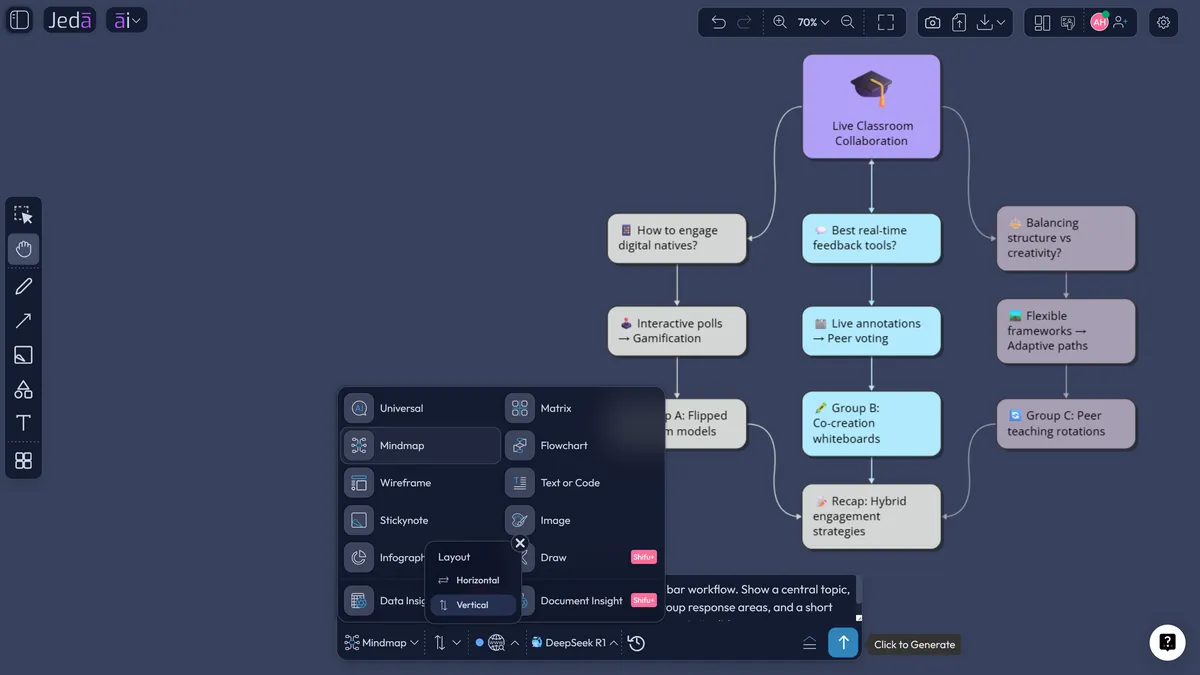Select the Group B Co-creation whiteboards node
Image resolution: width=1200 pixels, height=675 pixels.
coord(871,423)
